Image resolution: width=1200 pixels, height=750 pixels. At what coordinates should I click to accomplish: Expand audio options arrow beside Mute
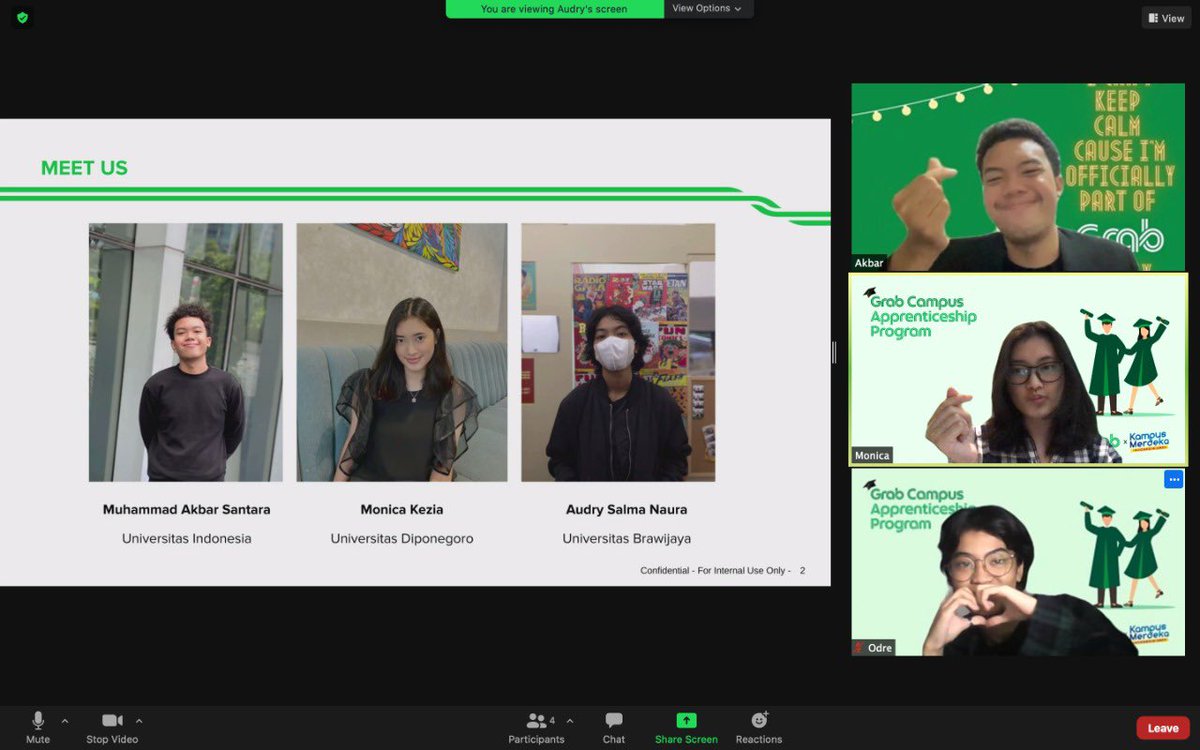point(65,721)
